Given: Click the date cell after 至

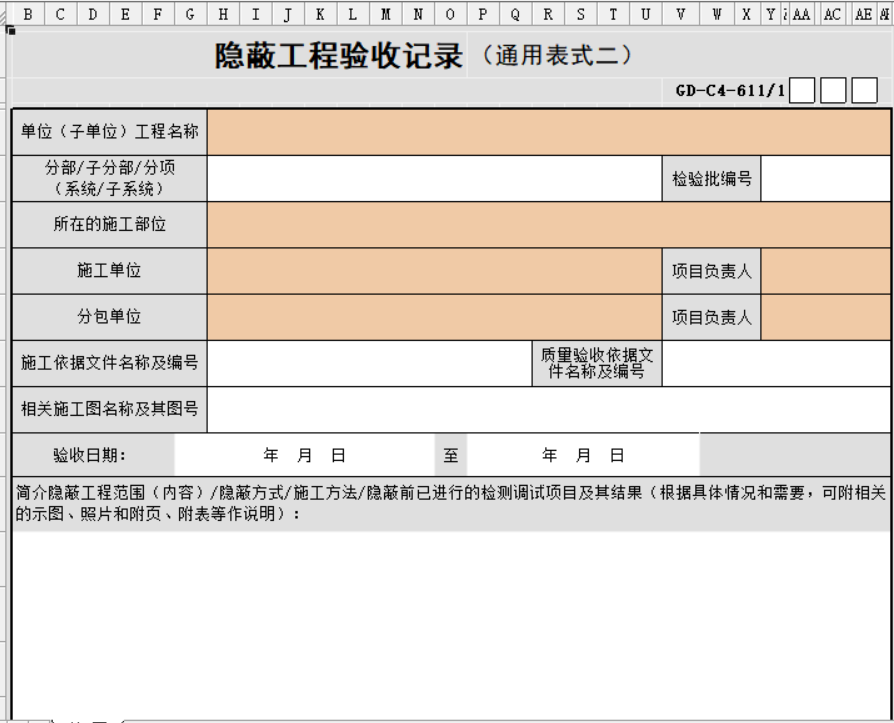Looking at the screenshot, I should tap(580, 450).
